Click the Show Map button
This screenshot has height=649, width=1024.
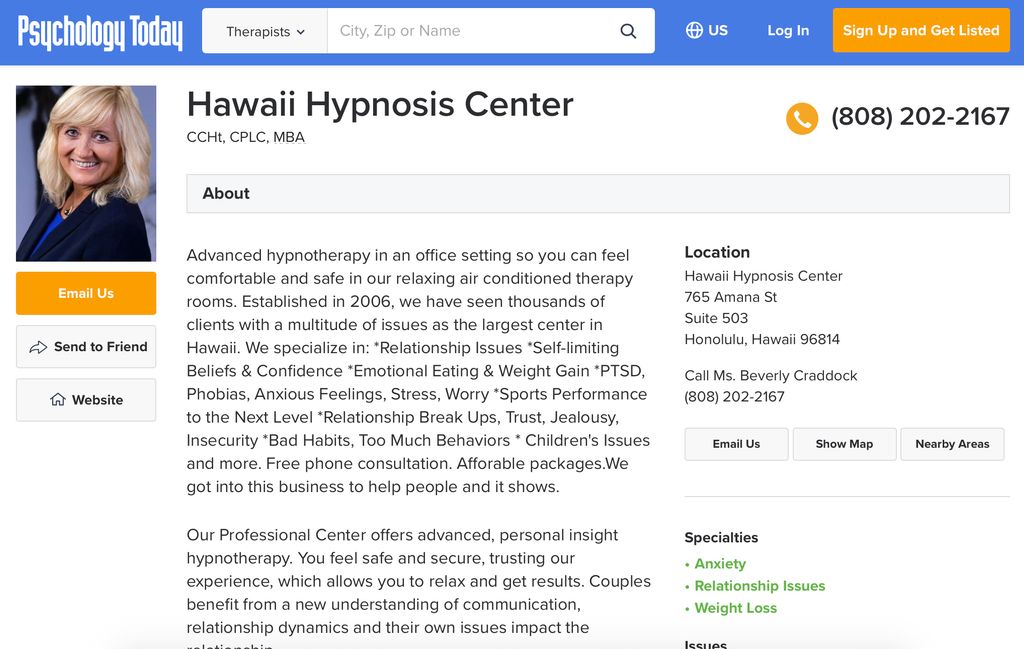tap(844, 444)
